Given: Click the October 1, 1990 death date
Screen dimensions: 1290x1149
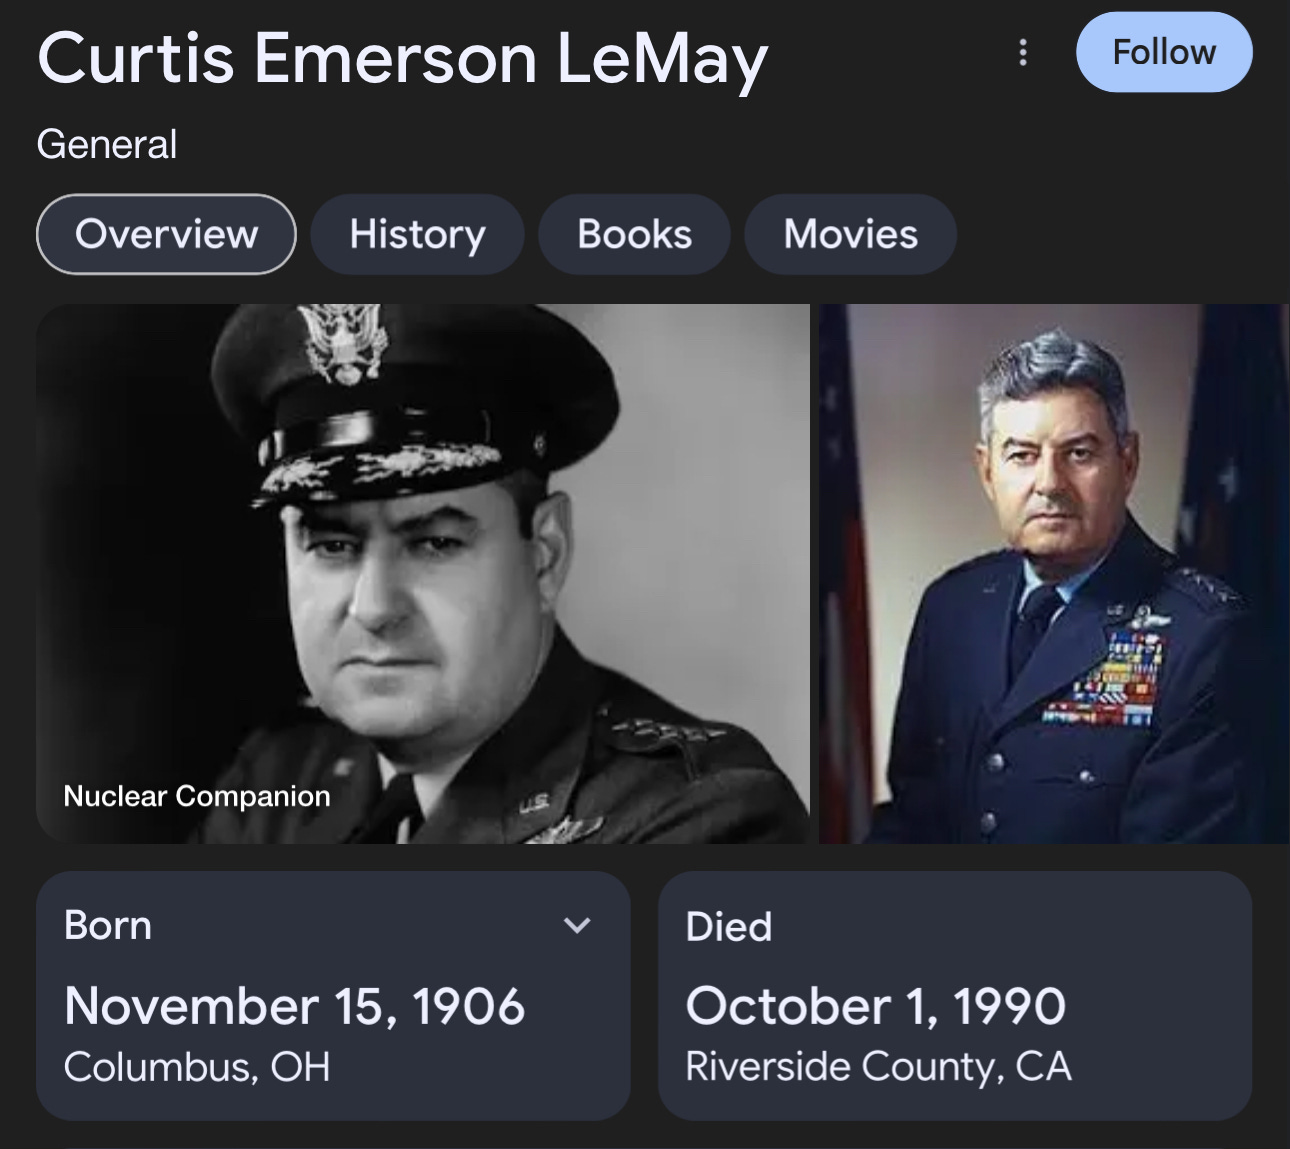Looking at the screenshot, I should pyautogui.click(x=876, y=1006).
